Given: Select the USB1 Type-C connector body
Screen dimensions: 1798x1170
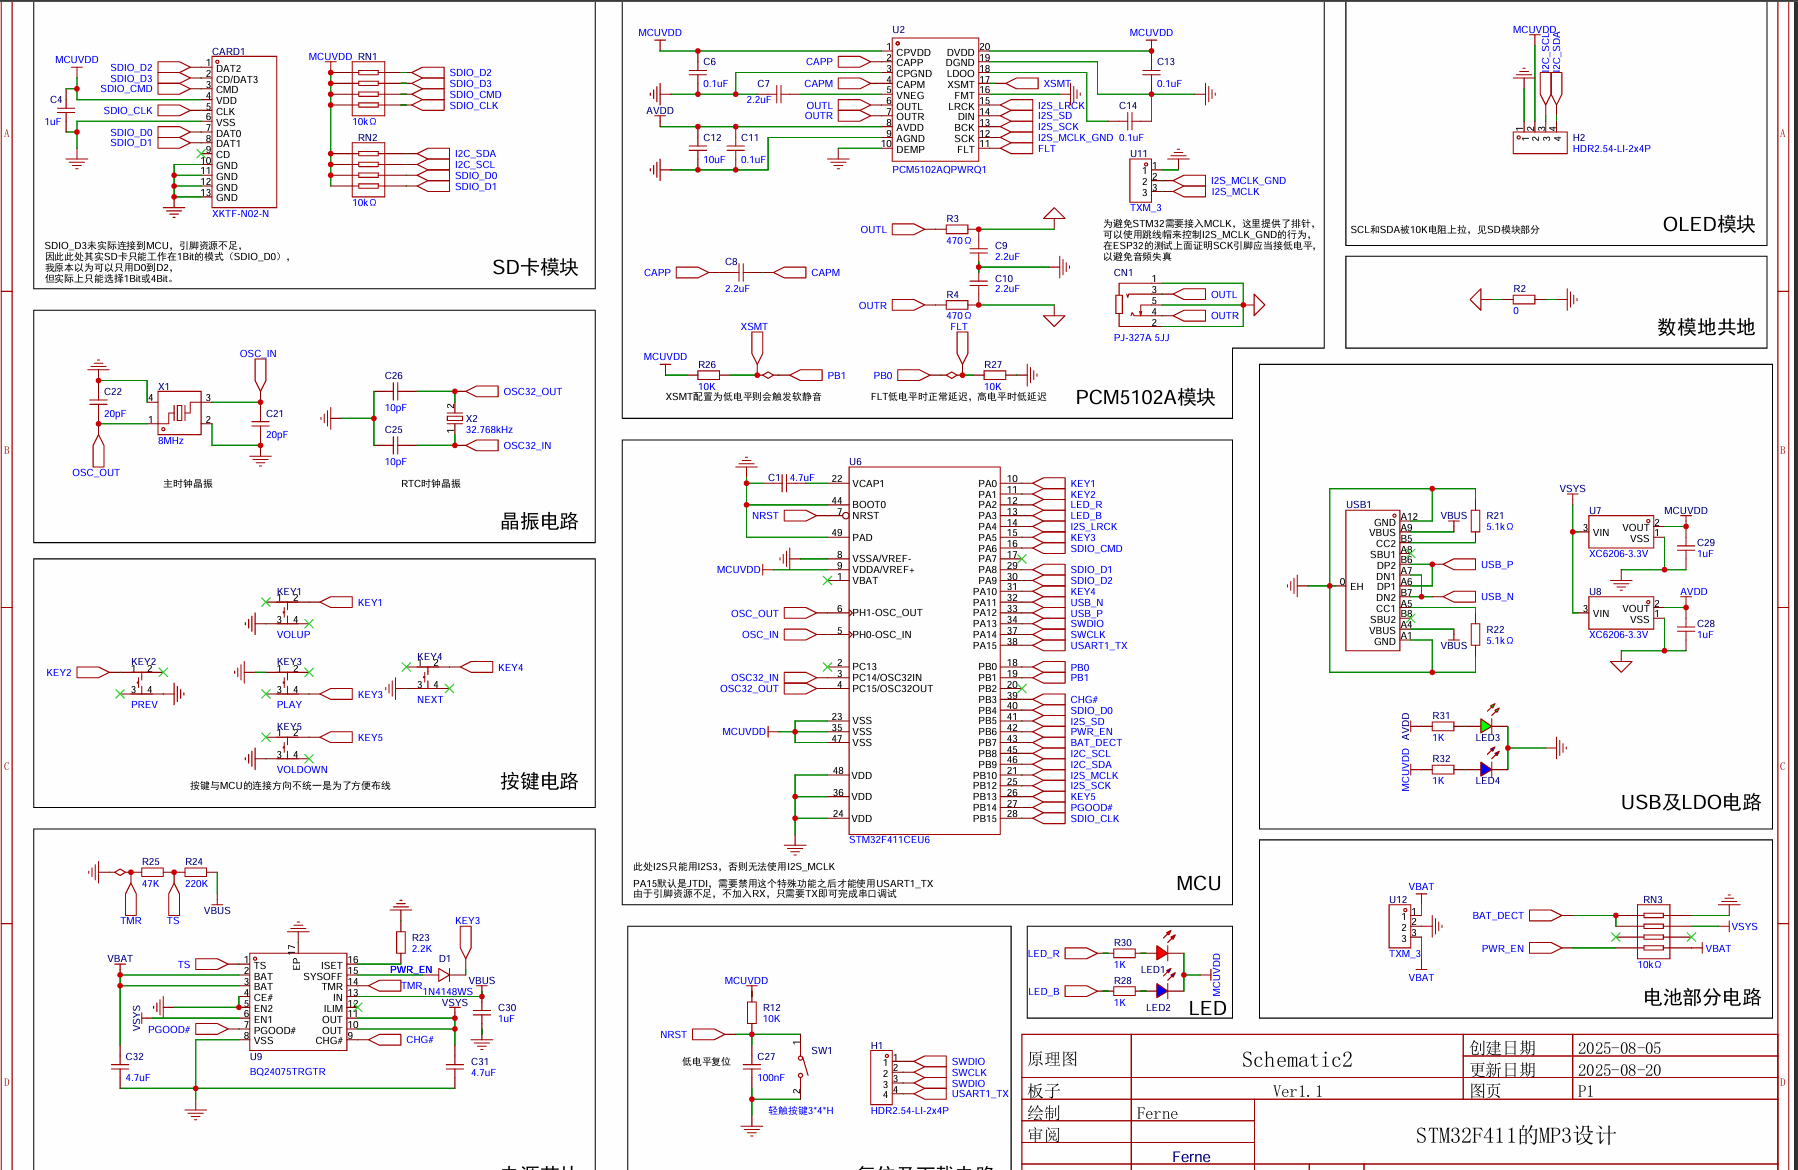Looking at the screenshot, I should point(1372,581).
